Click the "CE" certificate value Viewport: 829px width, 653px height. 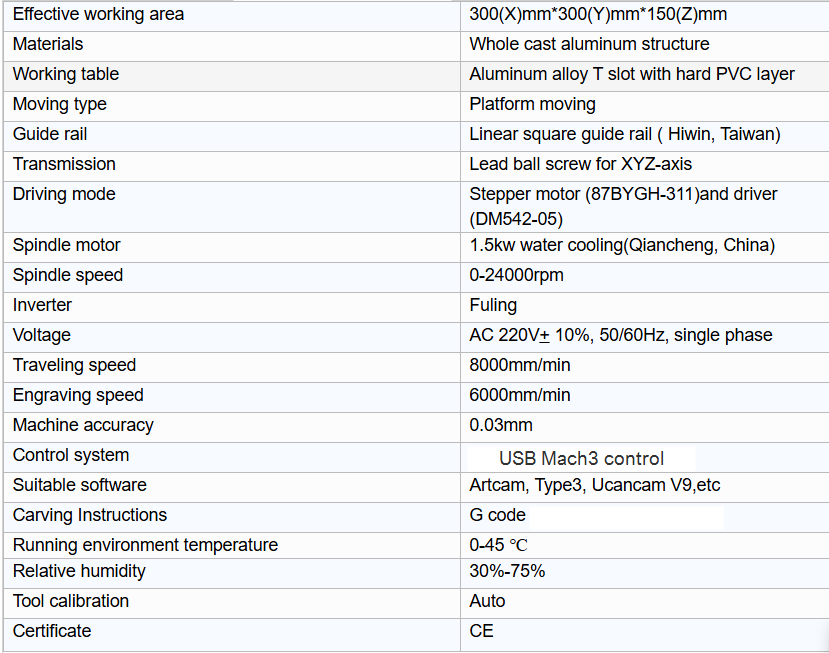[x=481, y=631]
